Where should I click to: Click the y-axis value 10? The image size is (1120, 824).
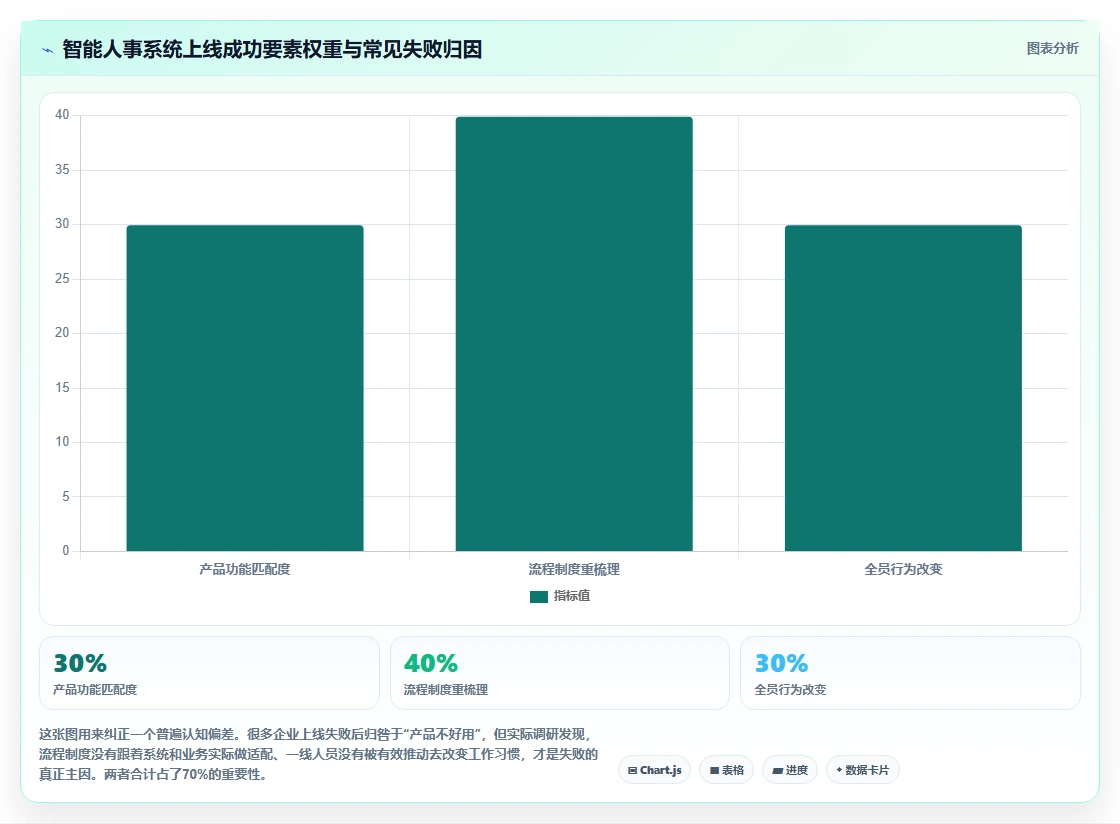tap(62, 442)
